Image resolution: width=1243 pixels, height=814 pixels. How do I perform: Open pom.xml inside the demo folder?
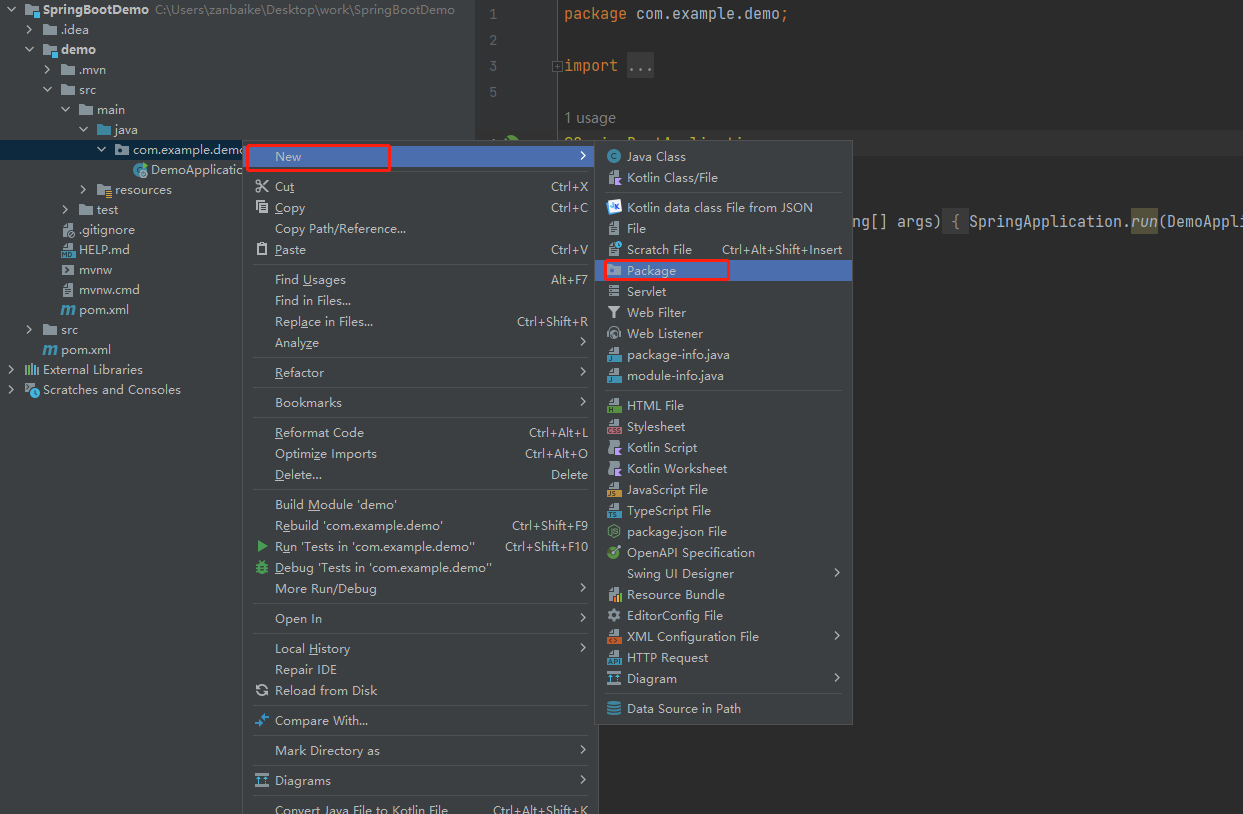click(x=104, y=310)
